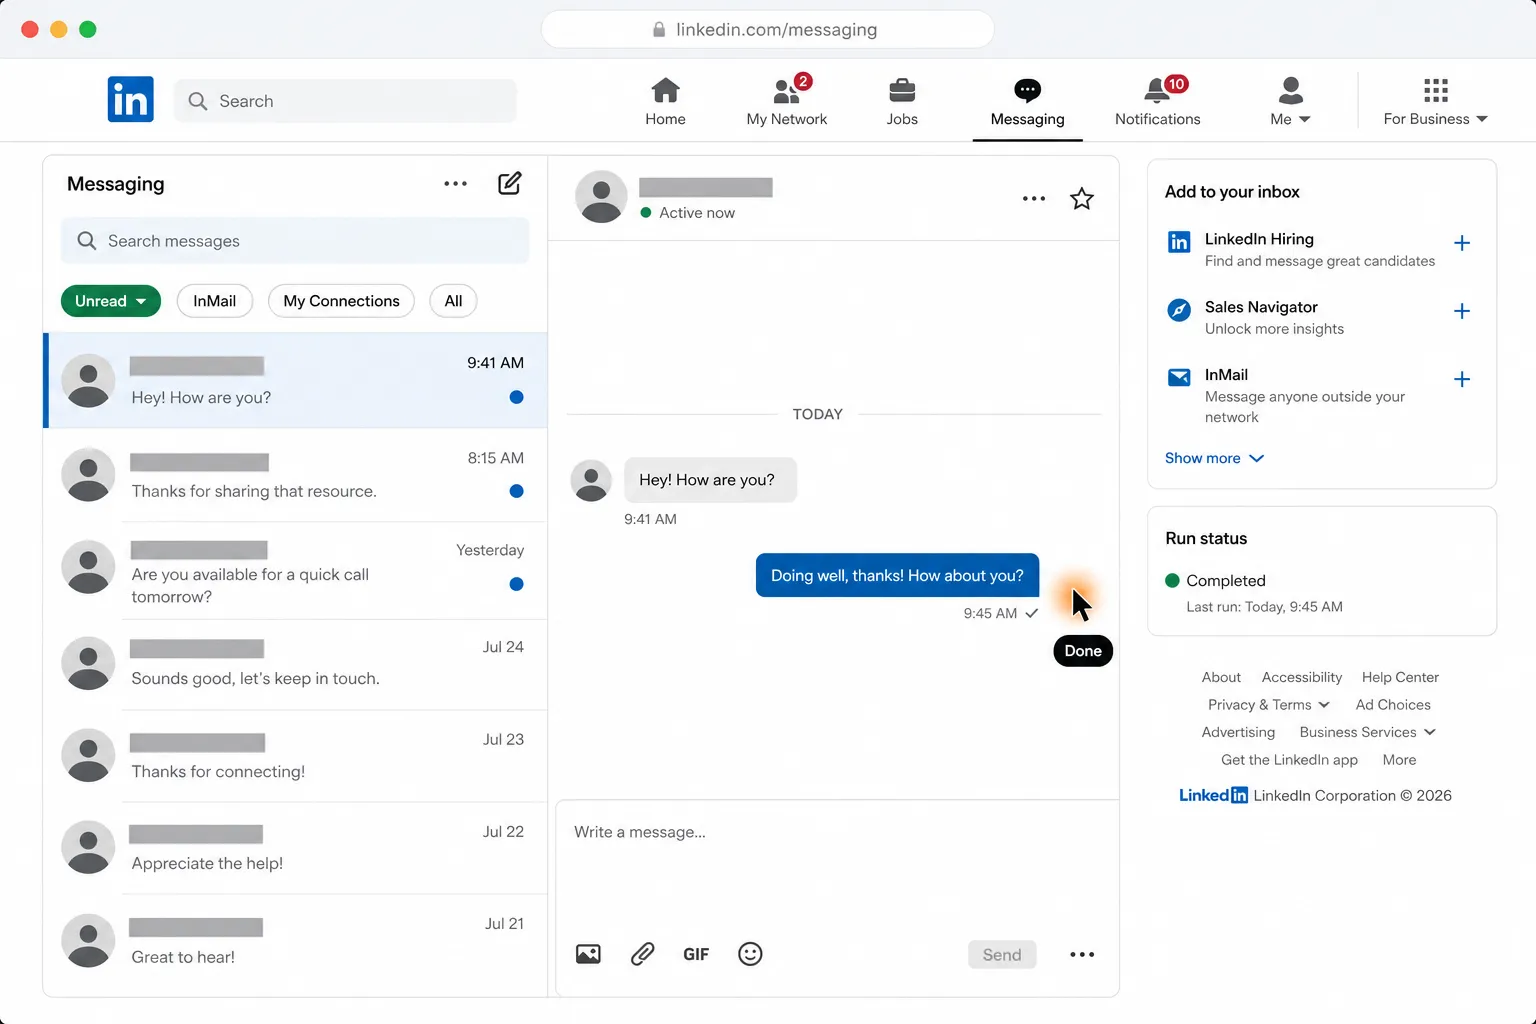1536x1024 pixels.
Task: Compose a new message
Action: coord(509,183)
